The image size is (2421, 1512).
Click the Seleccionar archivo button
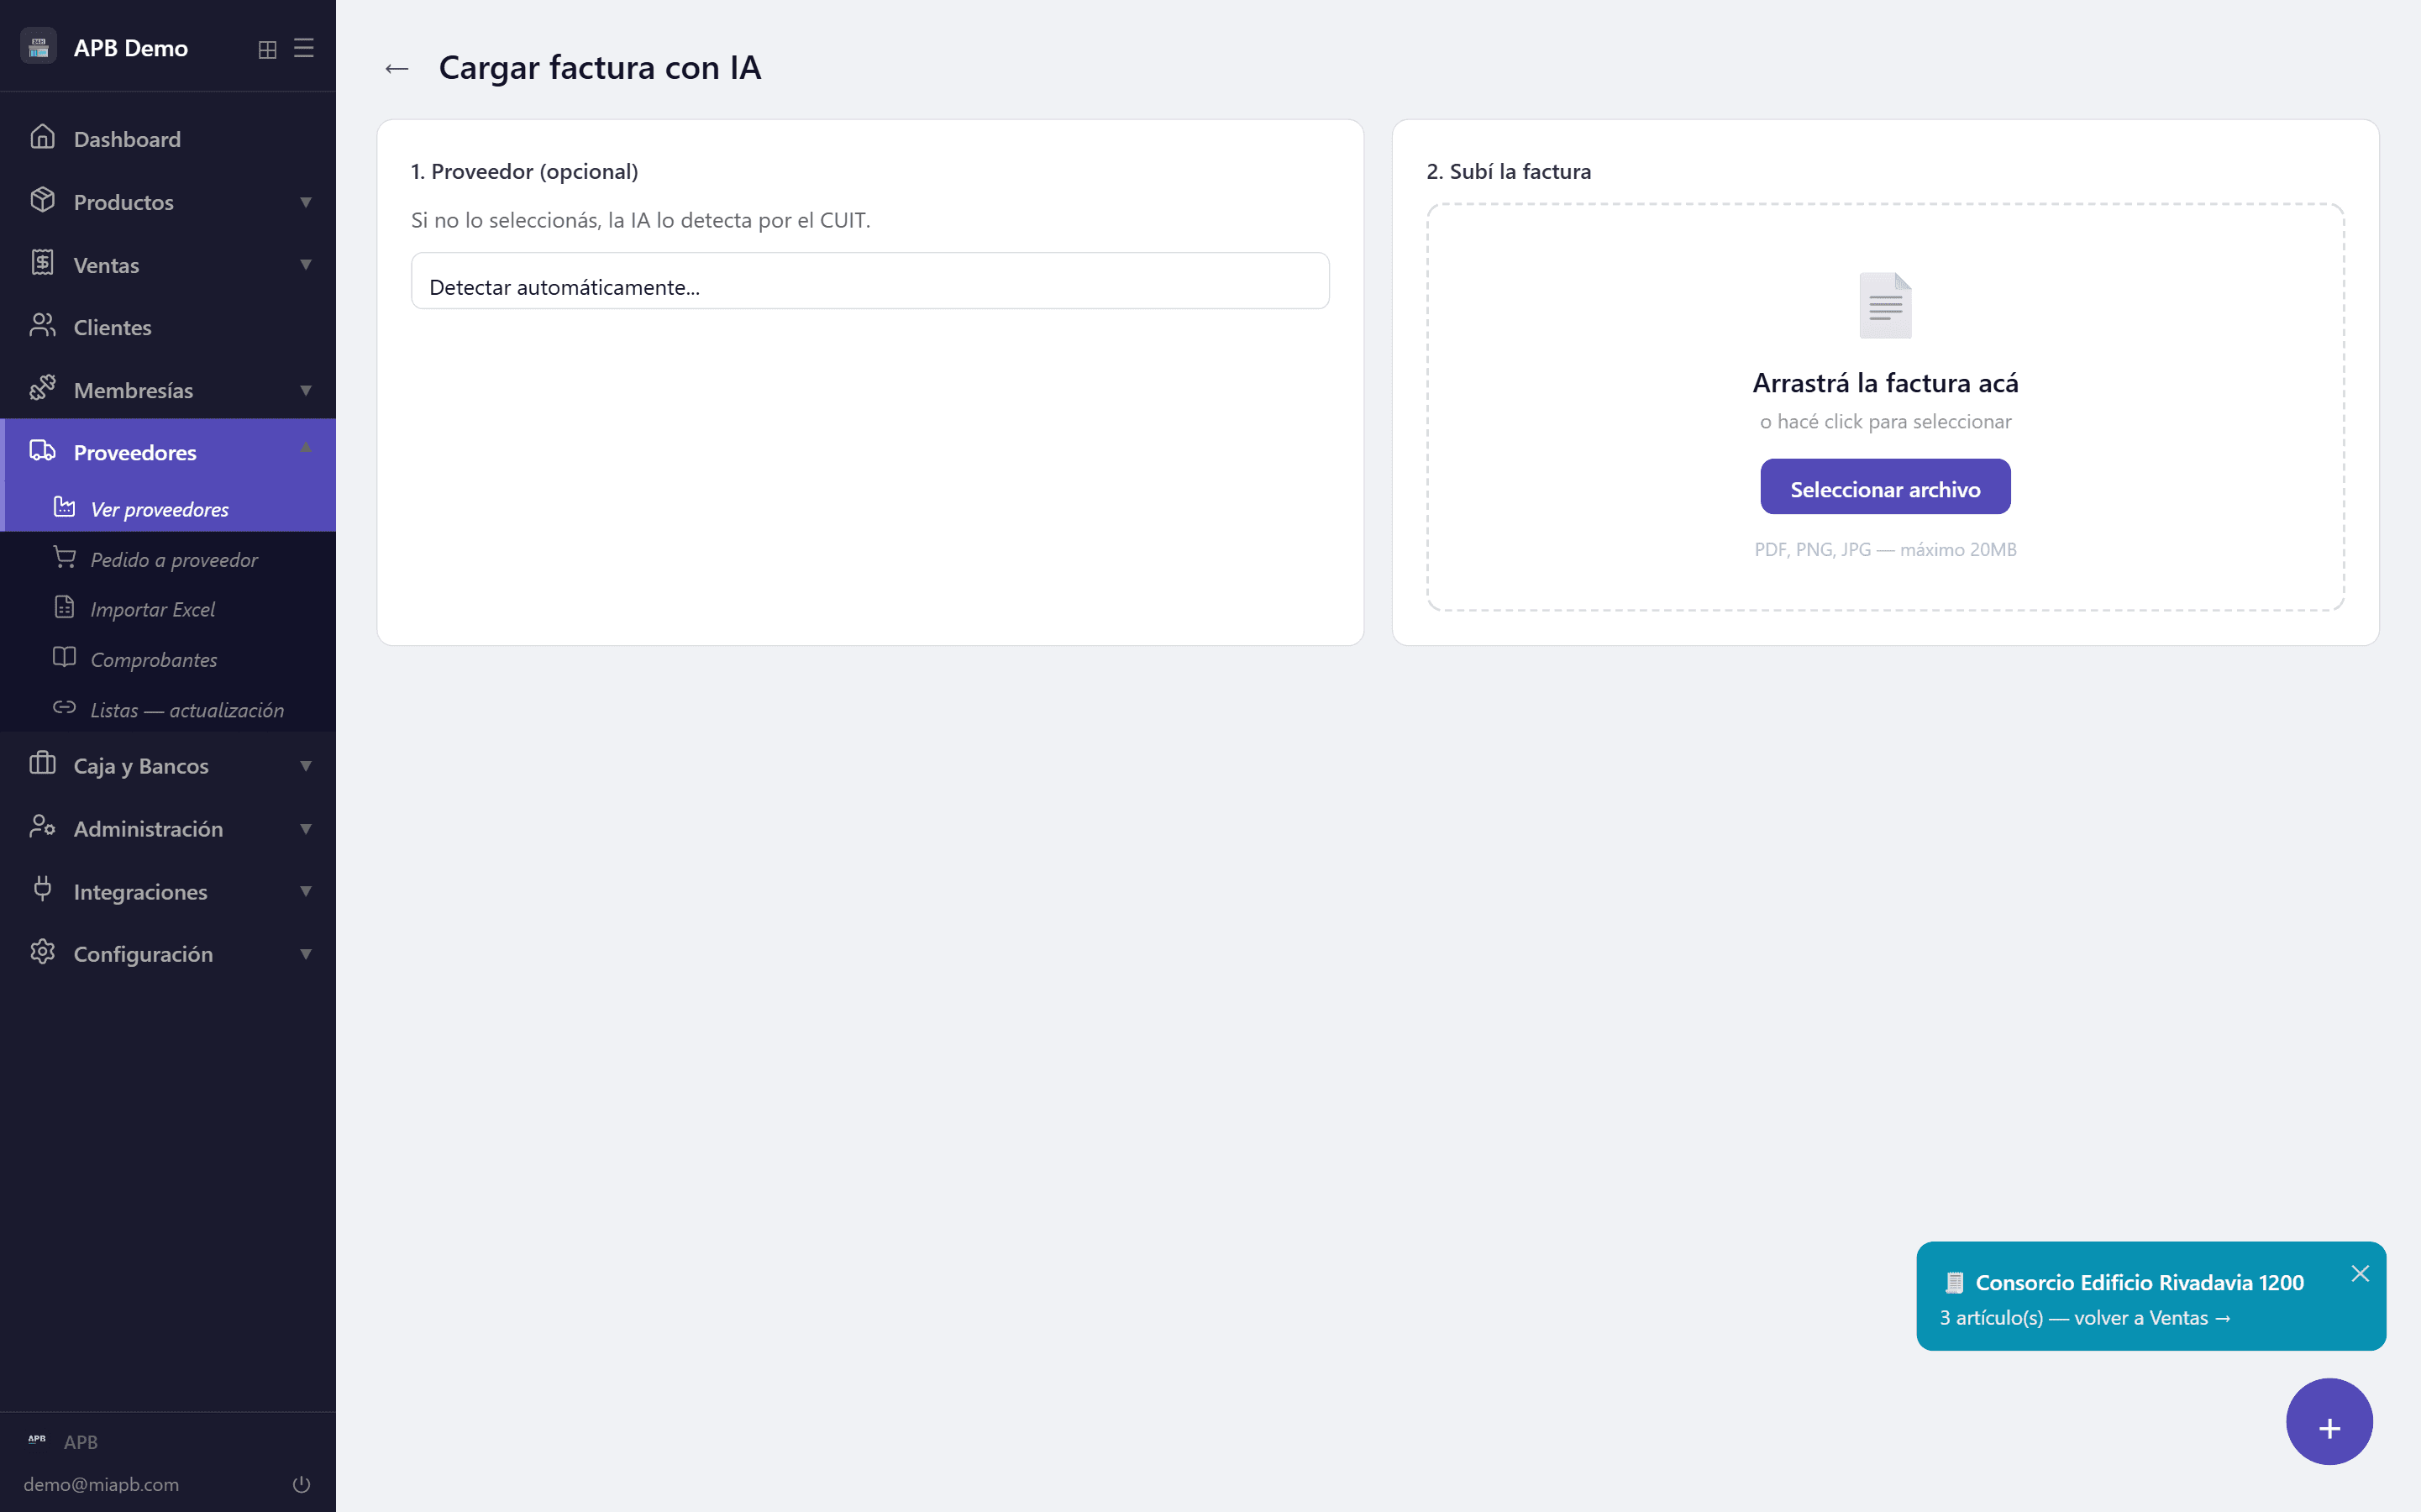tap(1885, 487)
